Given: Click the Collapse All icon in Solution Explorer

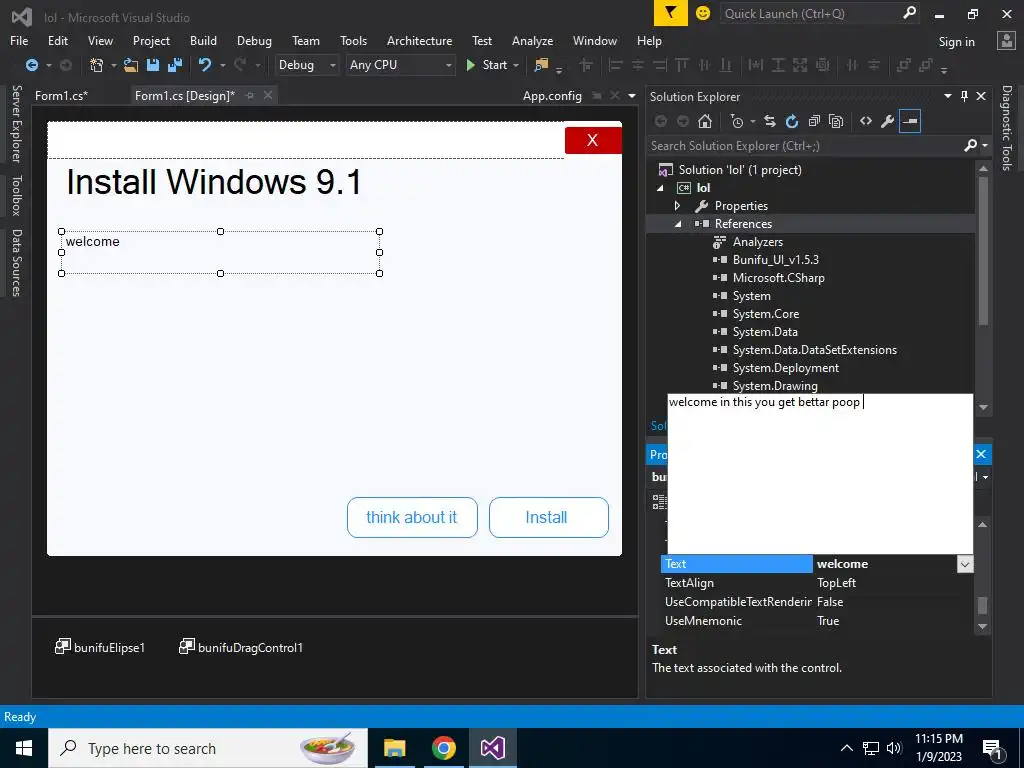Looking at the screenshot, I should coord(814,121).
